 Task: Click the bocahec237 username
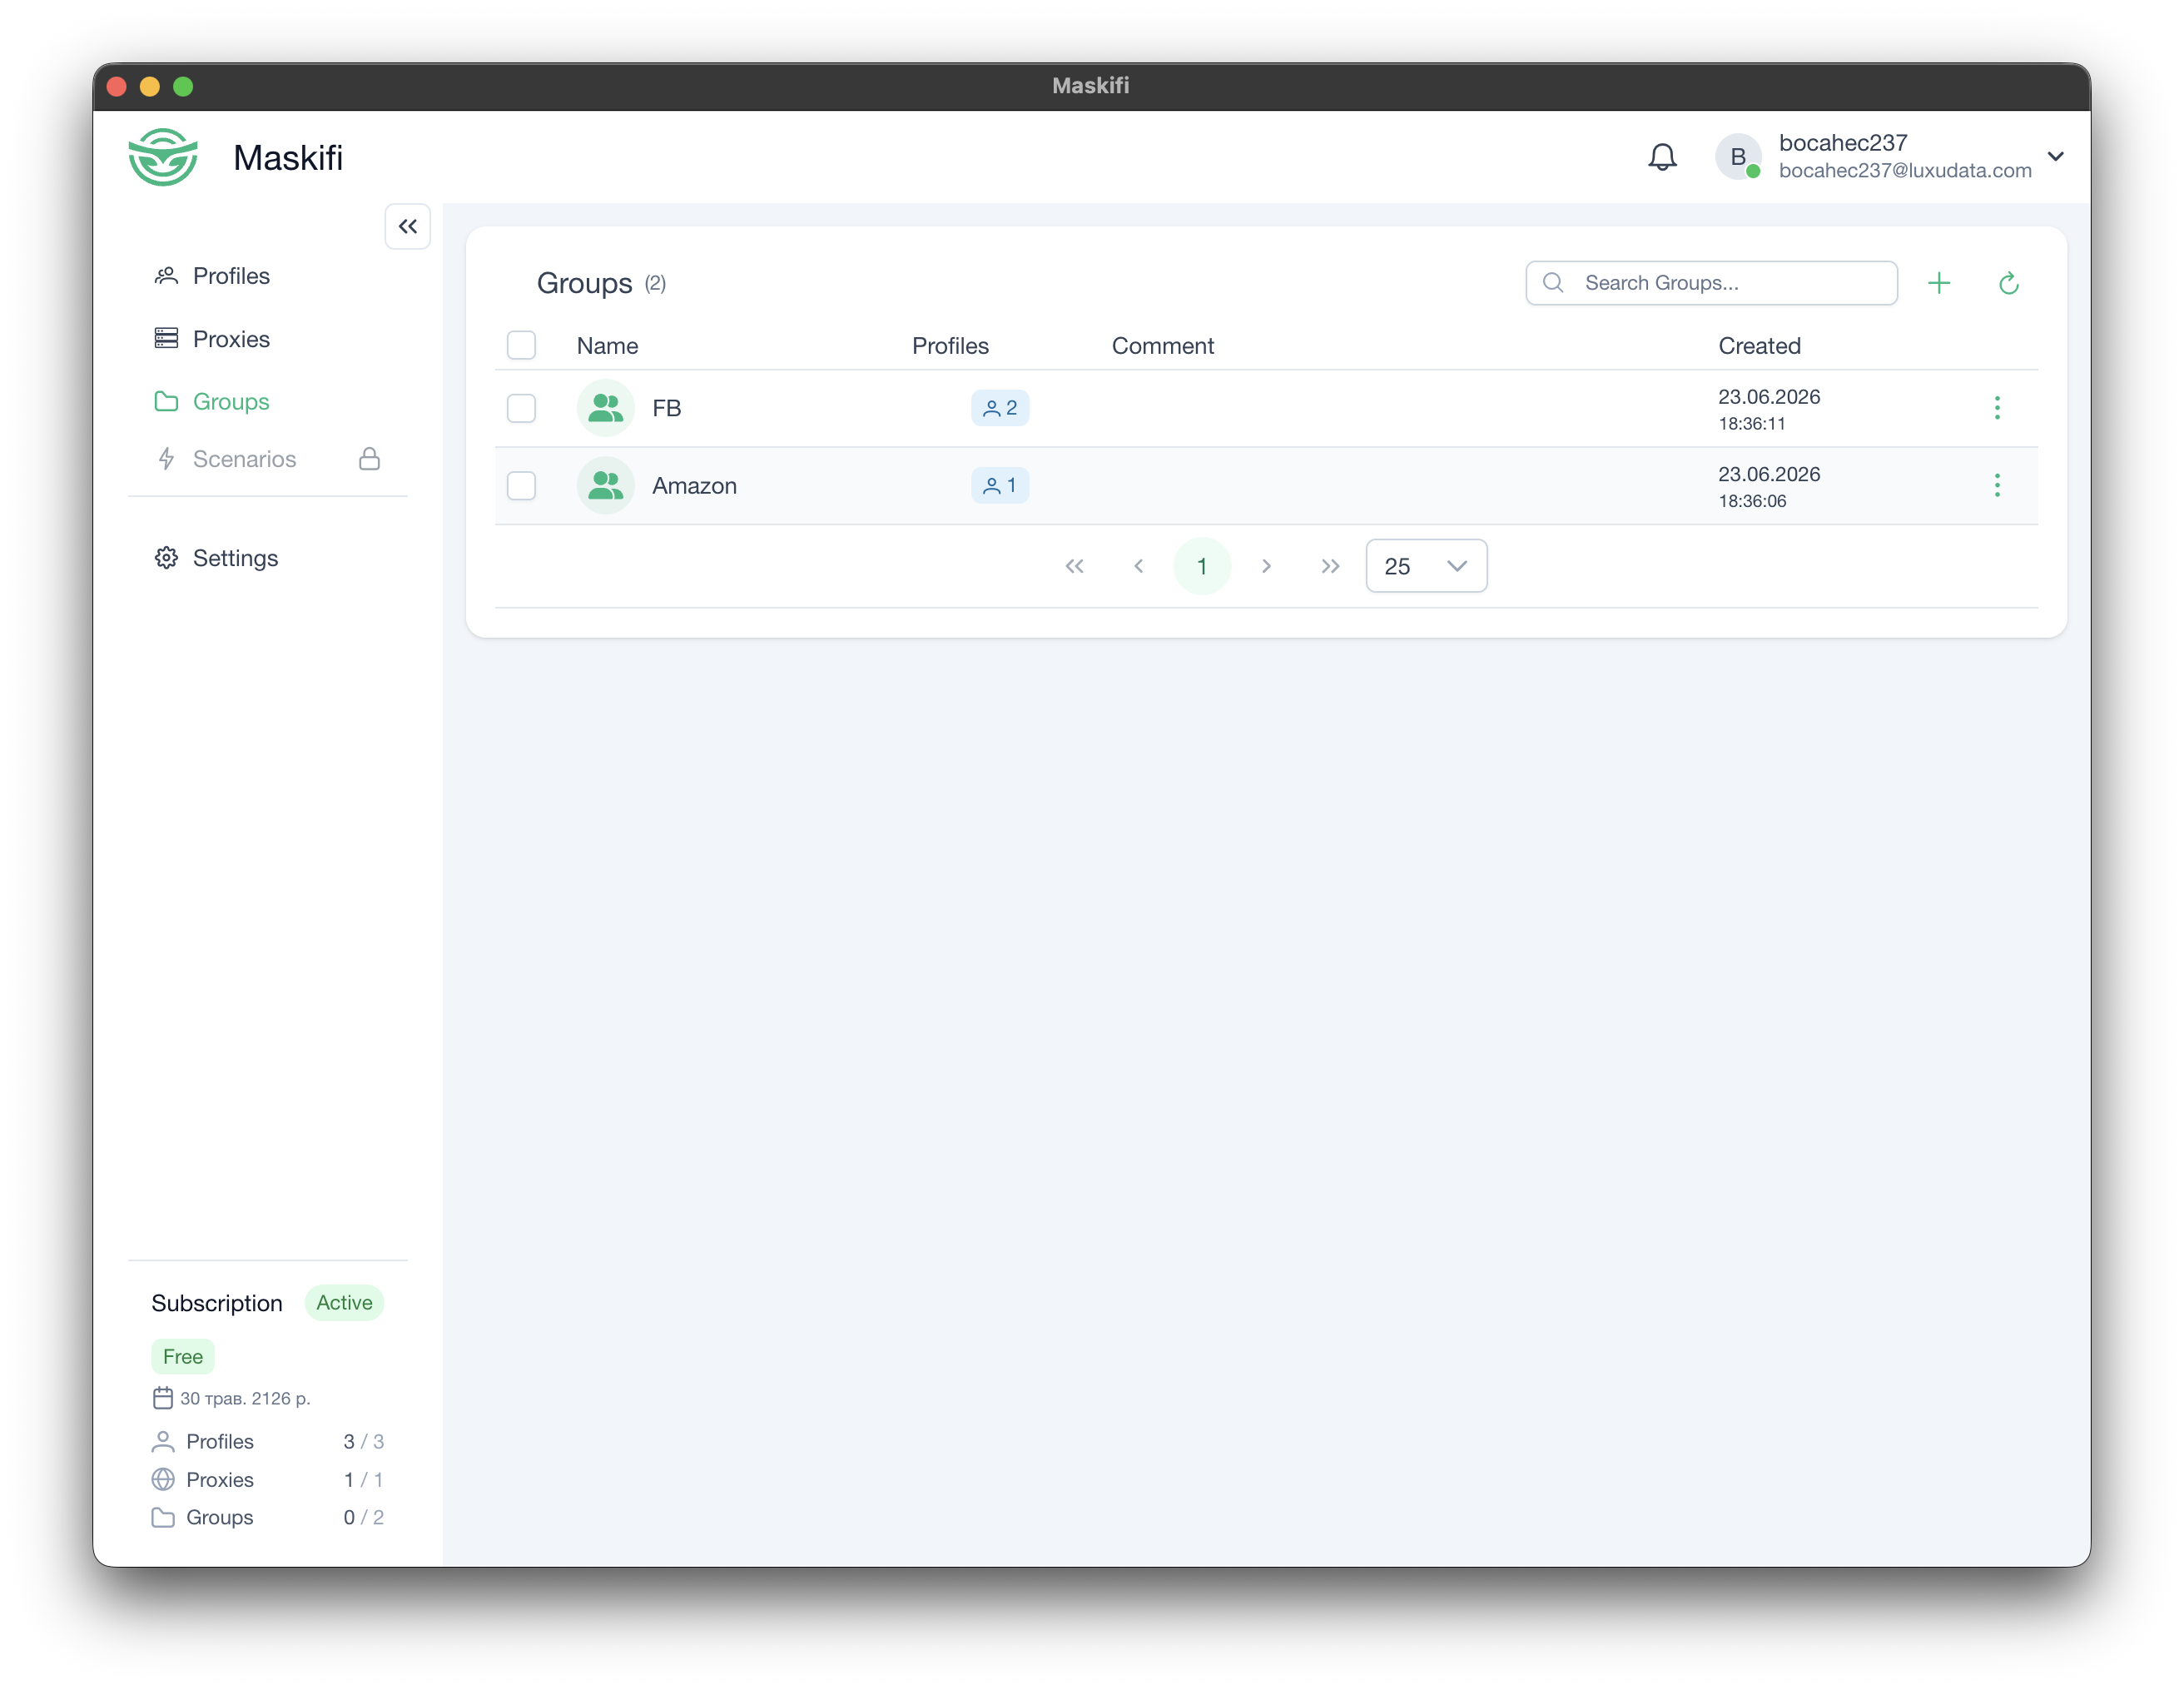pyautogui.click(x=1843, y=143)
